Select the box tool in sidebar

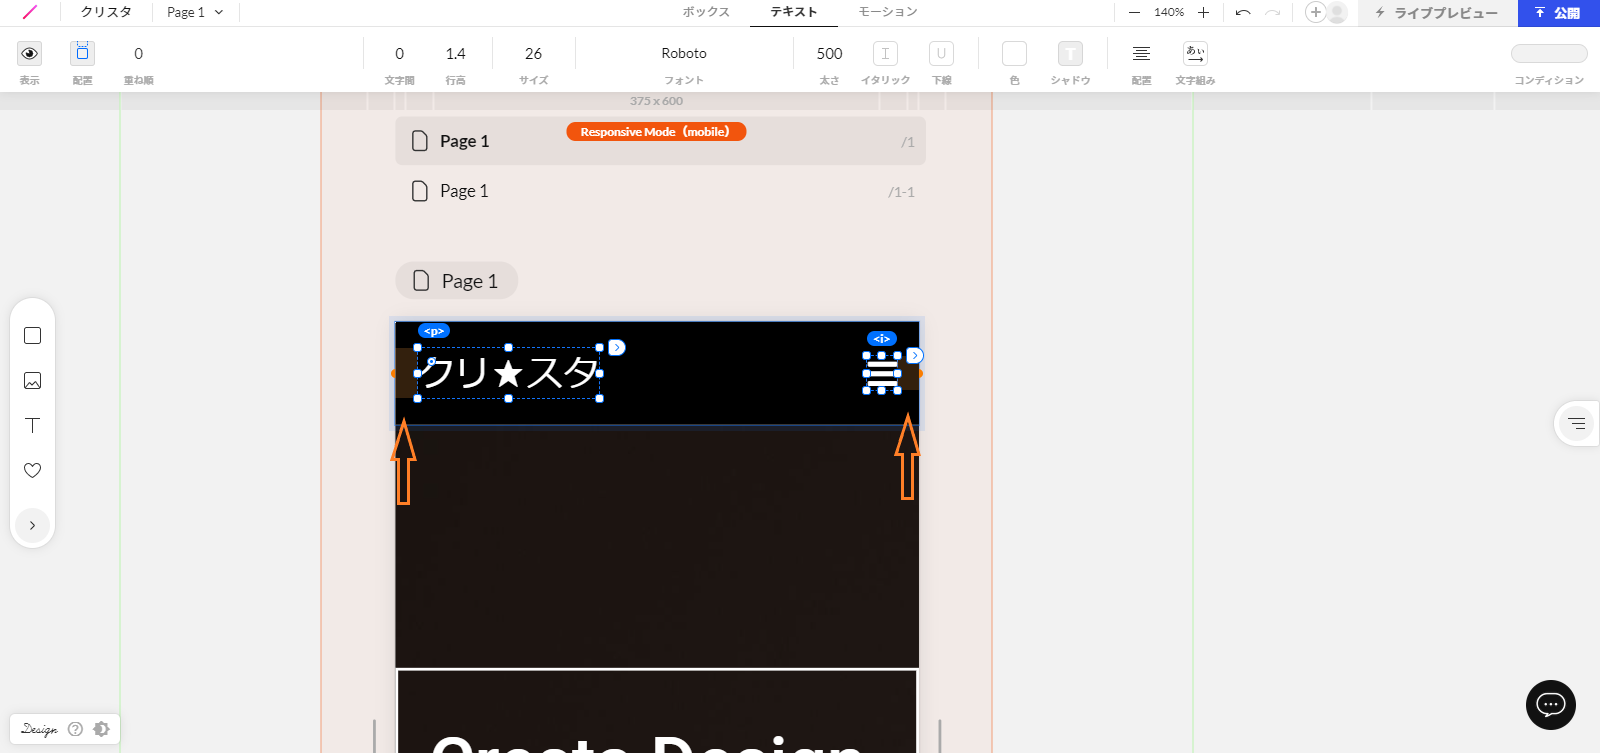point(32,335)
